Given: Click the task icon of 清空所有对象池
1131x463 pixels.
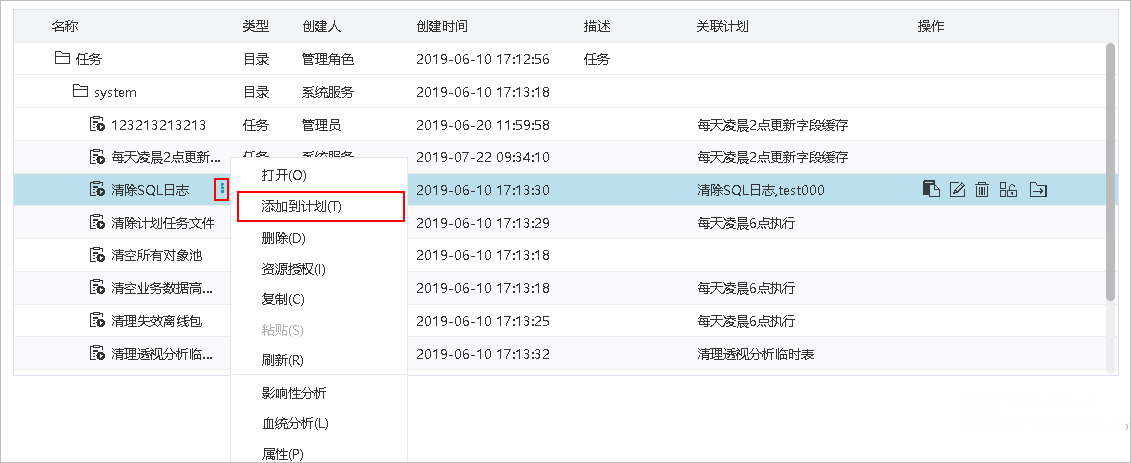Looking at the screenshot, I should 97,255.
